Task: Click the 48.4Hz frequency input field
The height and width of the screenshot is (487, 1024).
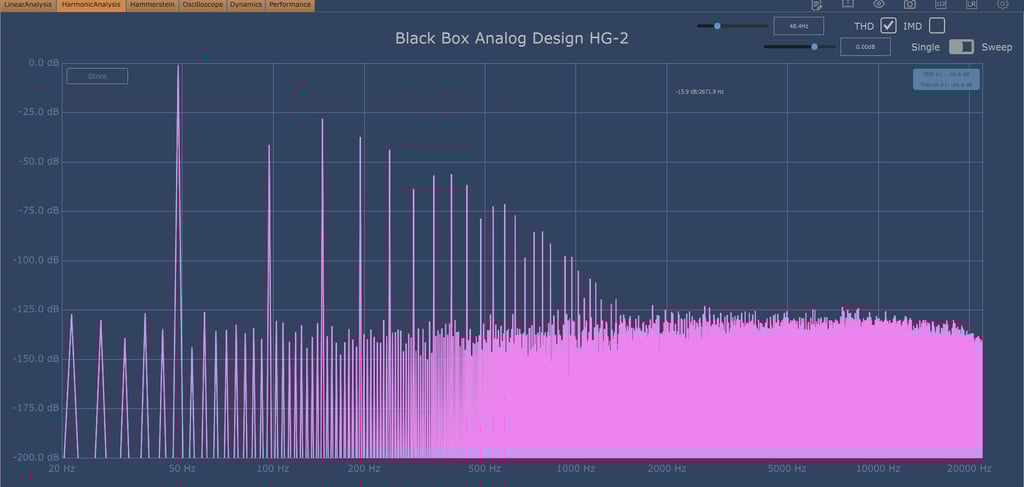Action: (x=799, y=26)
